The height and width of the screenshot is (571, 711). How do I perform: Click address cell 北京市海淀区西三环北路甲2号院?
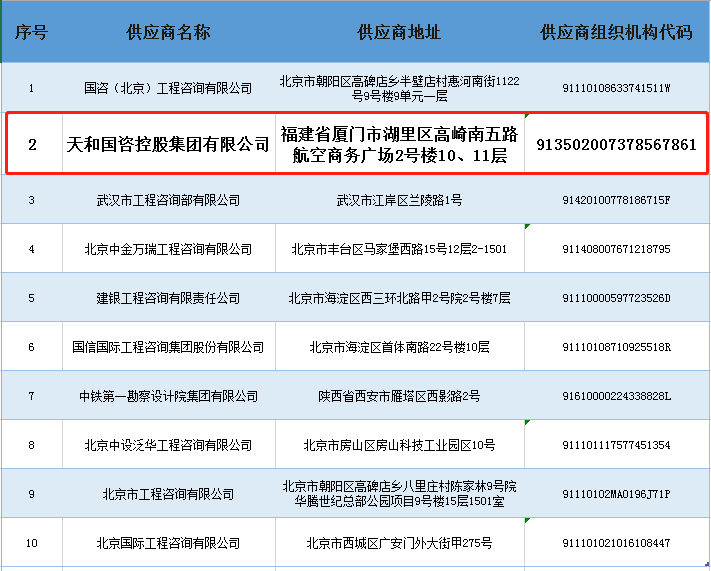(399, 298)
